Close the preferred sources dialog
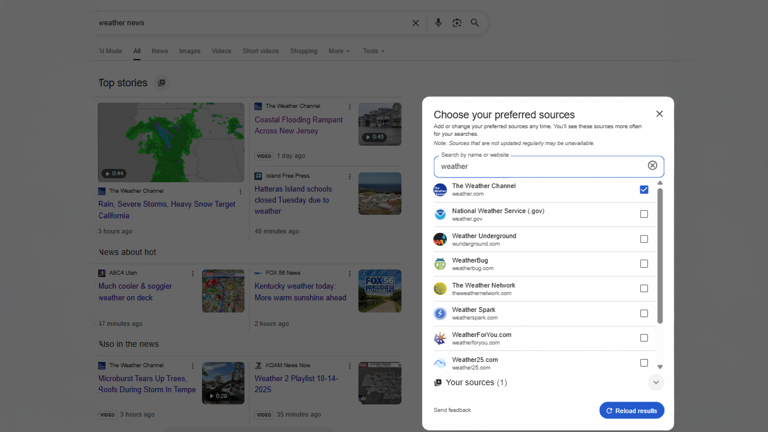 tap(659, 114)
